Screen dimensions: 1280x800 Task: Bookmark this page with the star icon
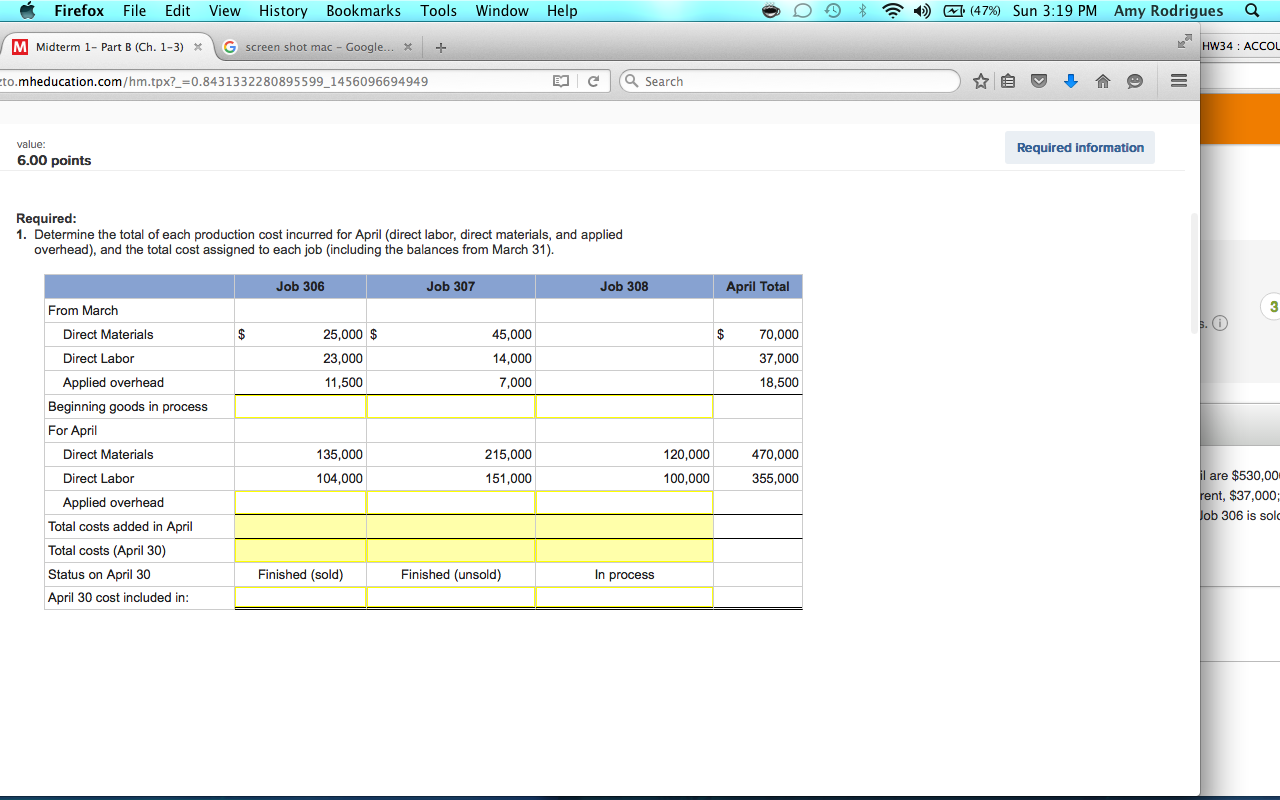[982, 81]
